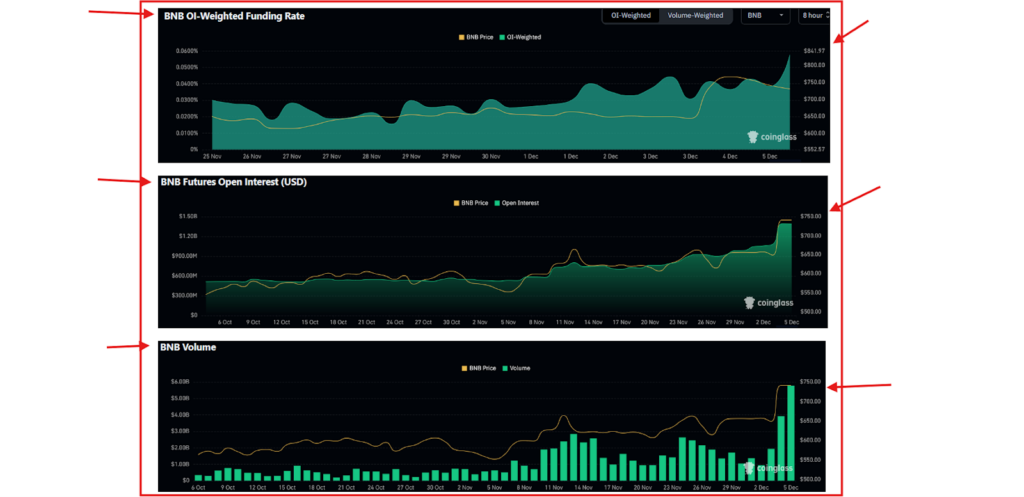Image resolution: width=1024 pixels, height=497 pixels.
Task: Toggle BNB Price legend in Open Interest chart
Action: [x=471, y=203]
